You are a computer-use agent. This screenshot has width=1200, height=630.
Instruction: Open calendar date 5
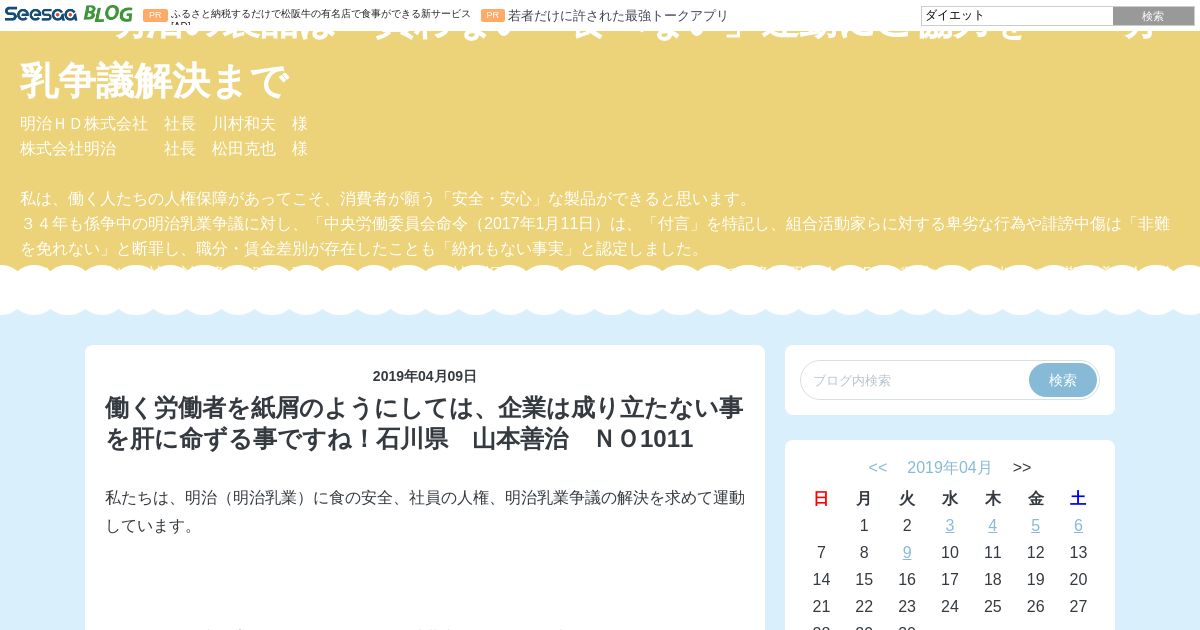point(1036,525)
